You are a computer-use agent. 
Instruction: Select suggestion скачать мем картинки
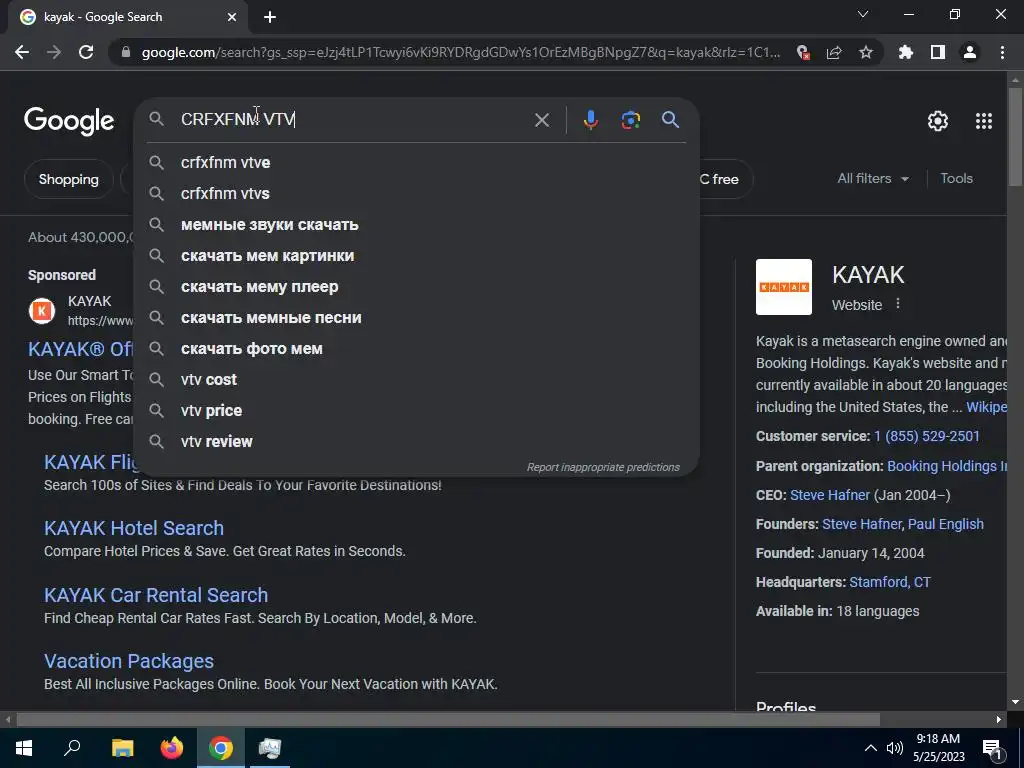[x=417, y=255]
